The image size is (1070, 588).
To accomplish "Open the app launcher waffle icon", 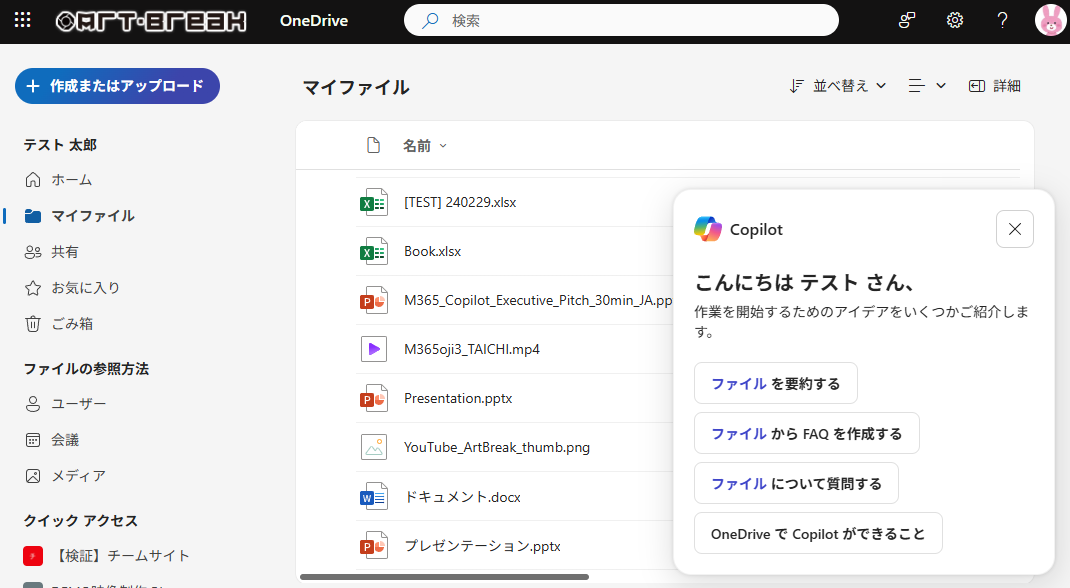I will 22,20.
